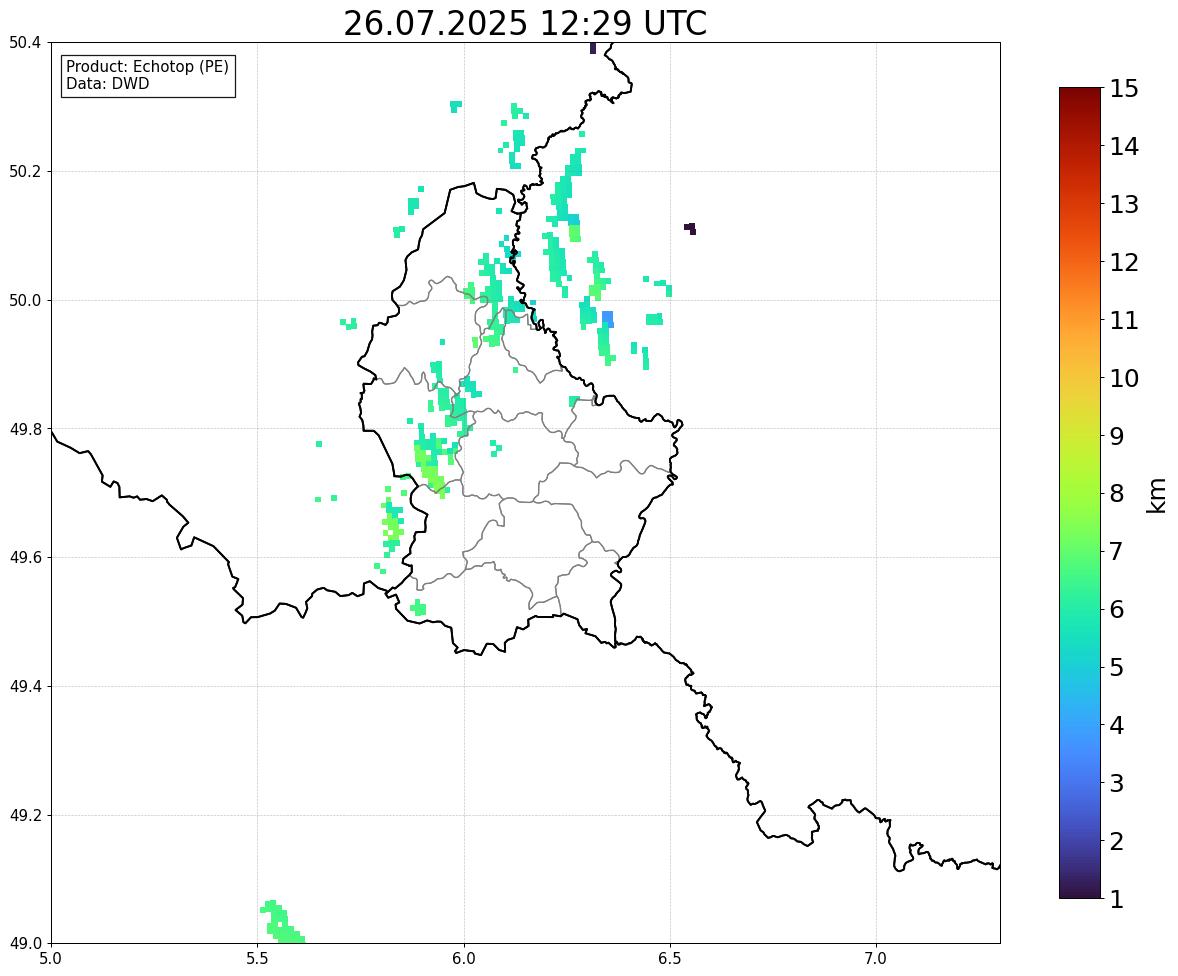Click the 'Product: Echotop (PE)' legend line
Image resolution: width=1178 pixels, height=976 pixels.
pos(147,67)
